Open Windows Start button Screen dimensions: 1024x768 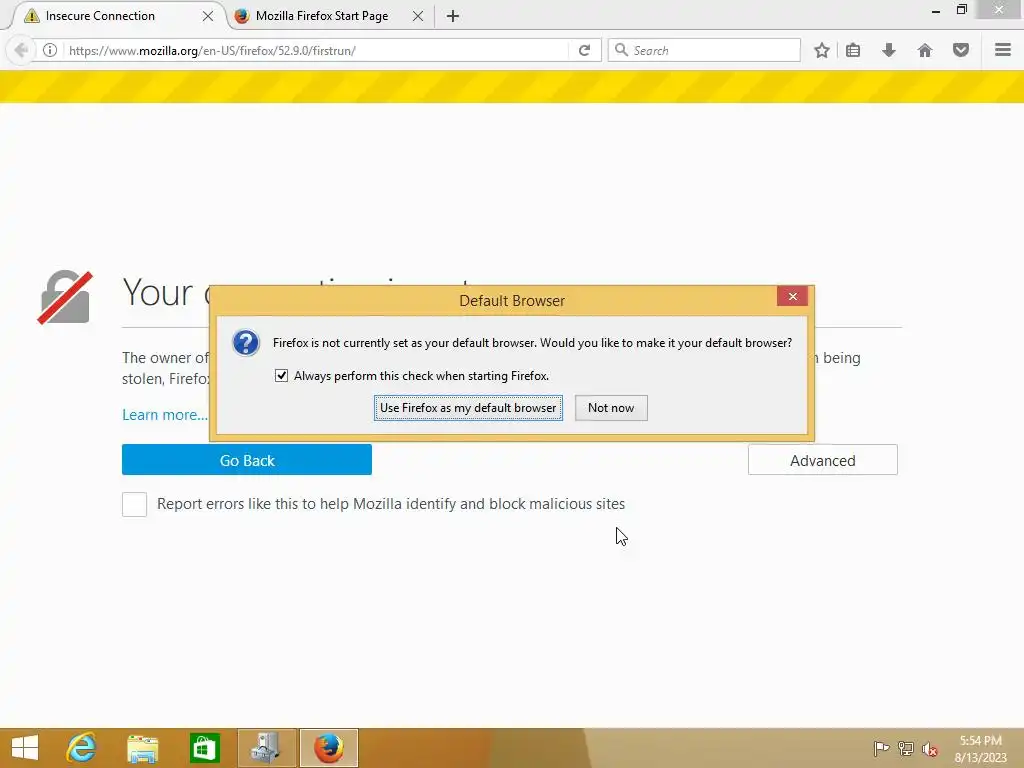click(25, 748)
